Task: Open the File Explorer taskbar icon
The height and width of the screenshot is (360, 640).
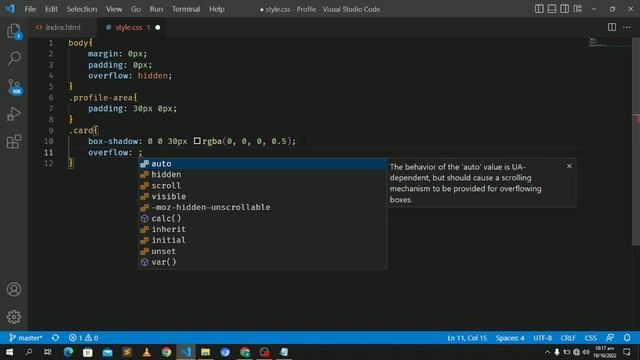Action: (205, 352)
